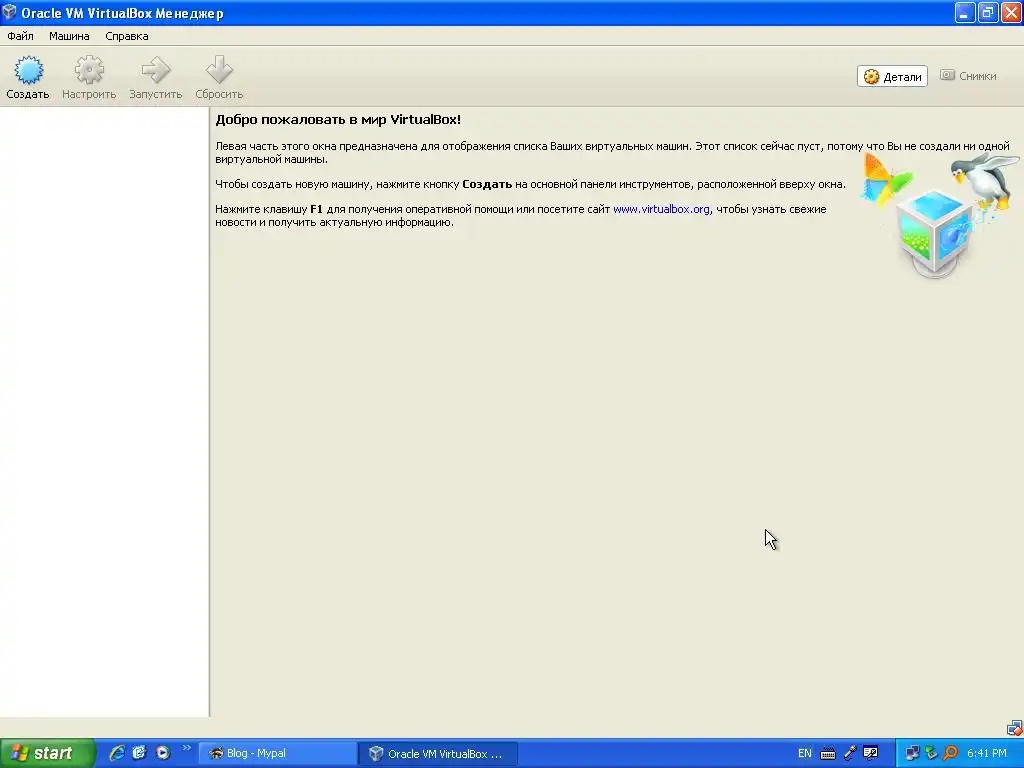Click the status icon at bottom-right corner of window
The image size is (1024, 768).
pyautogui.click(x=1014, y=728)
